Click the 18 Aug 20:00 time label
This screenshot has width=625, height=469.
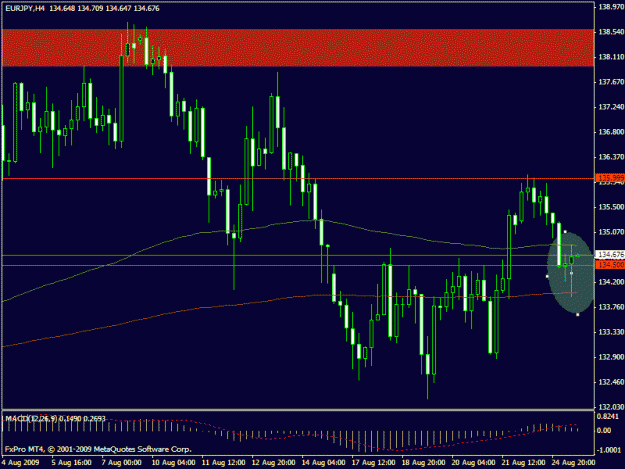click(423, 462)
